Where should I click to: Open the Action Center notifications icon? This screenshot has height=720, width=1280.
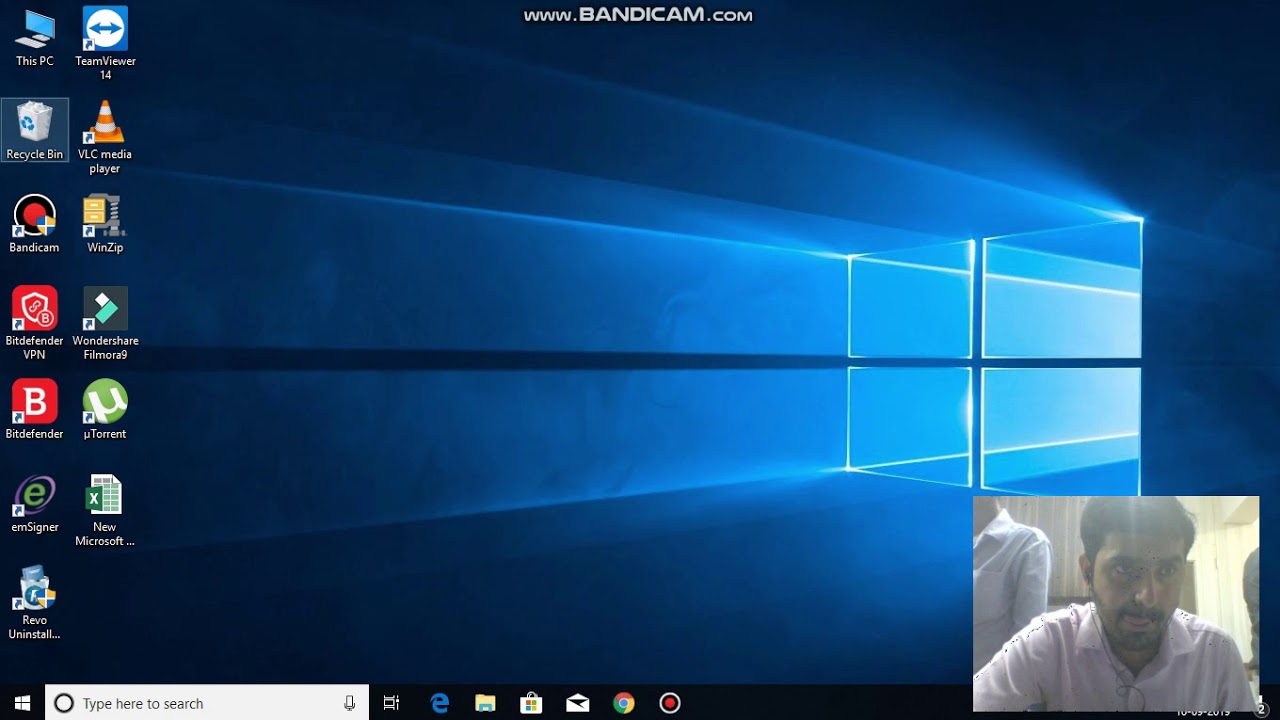click(x=1261, y=709)
